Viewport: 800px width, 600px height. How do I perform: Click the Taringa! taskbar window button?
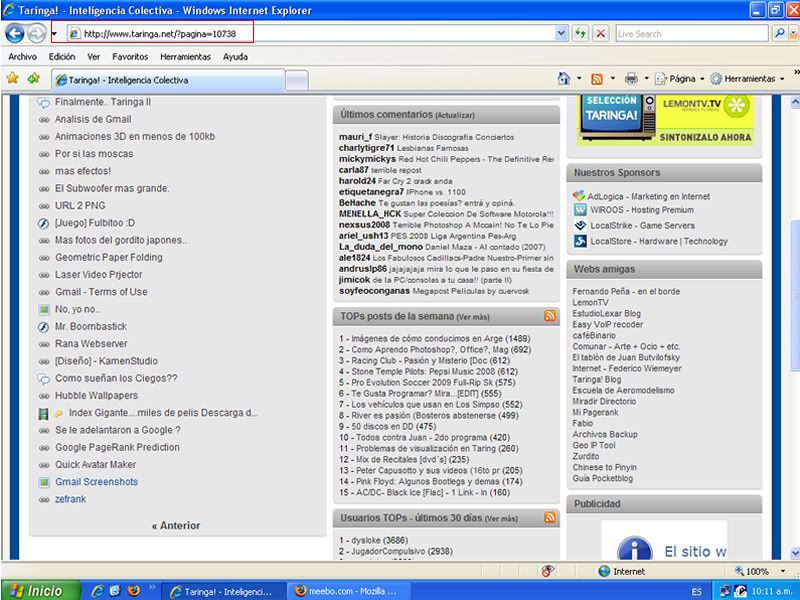coord(224,591)
